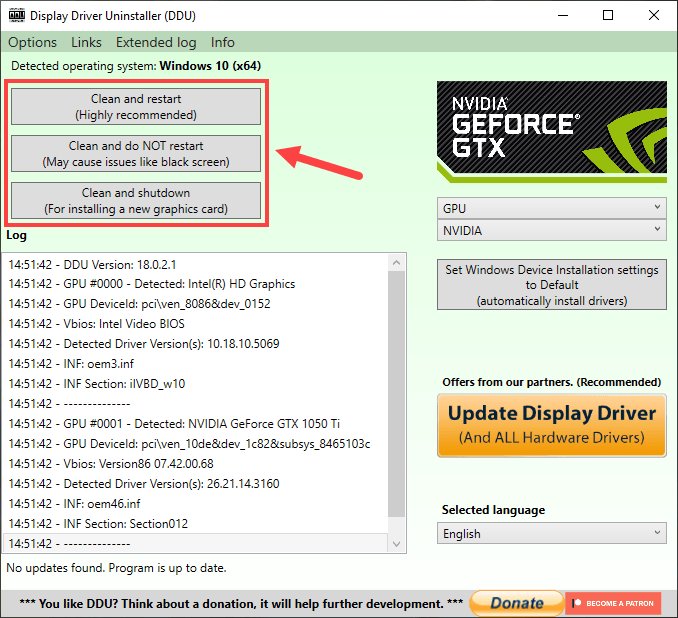678x618 pixels.
Task: Open the NVIDIA vendor dropdown
Action: pos(552,231)
